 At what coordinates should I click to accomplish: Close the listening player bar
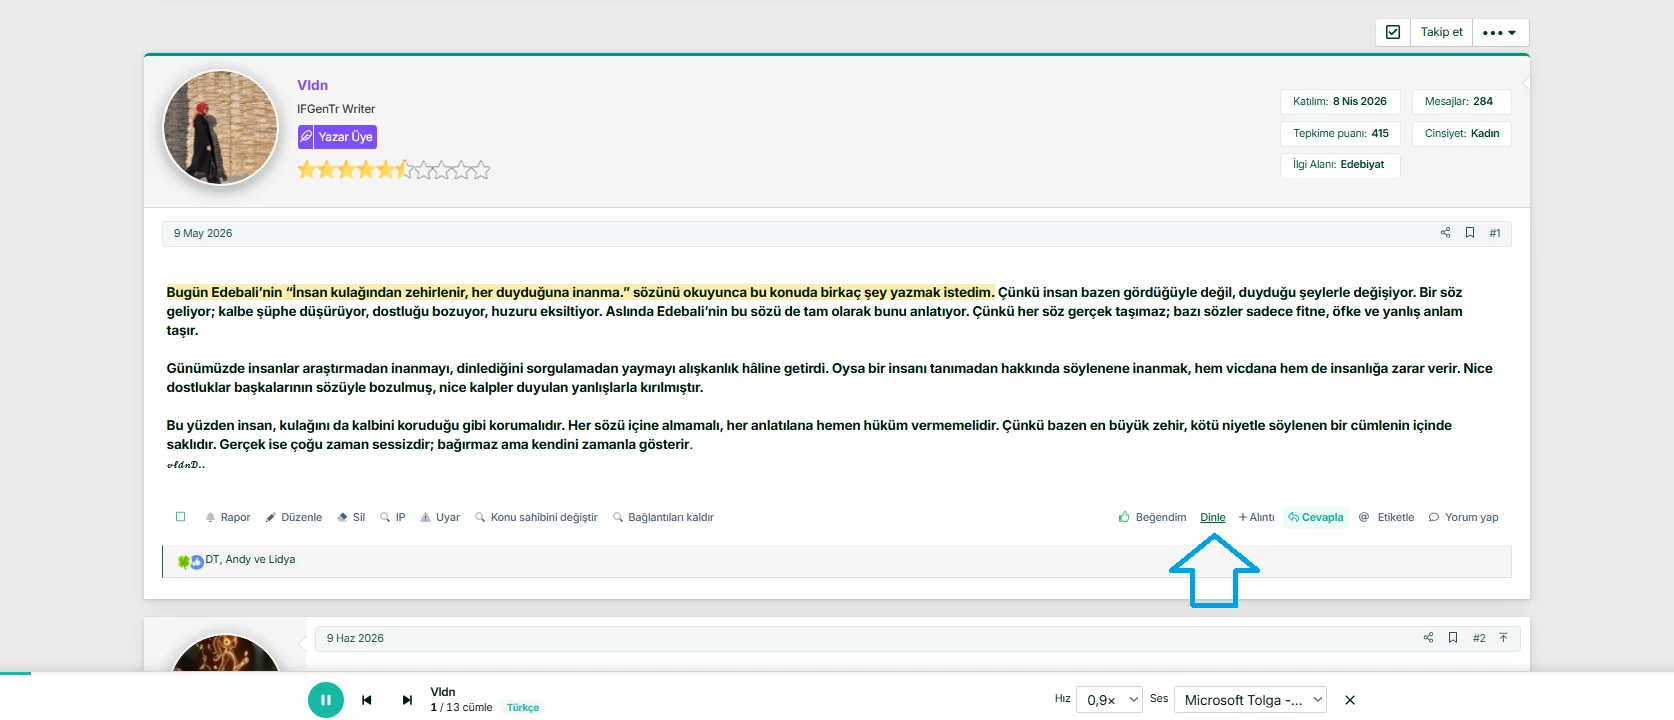pyautogui.click(x=1350, y=700)
